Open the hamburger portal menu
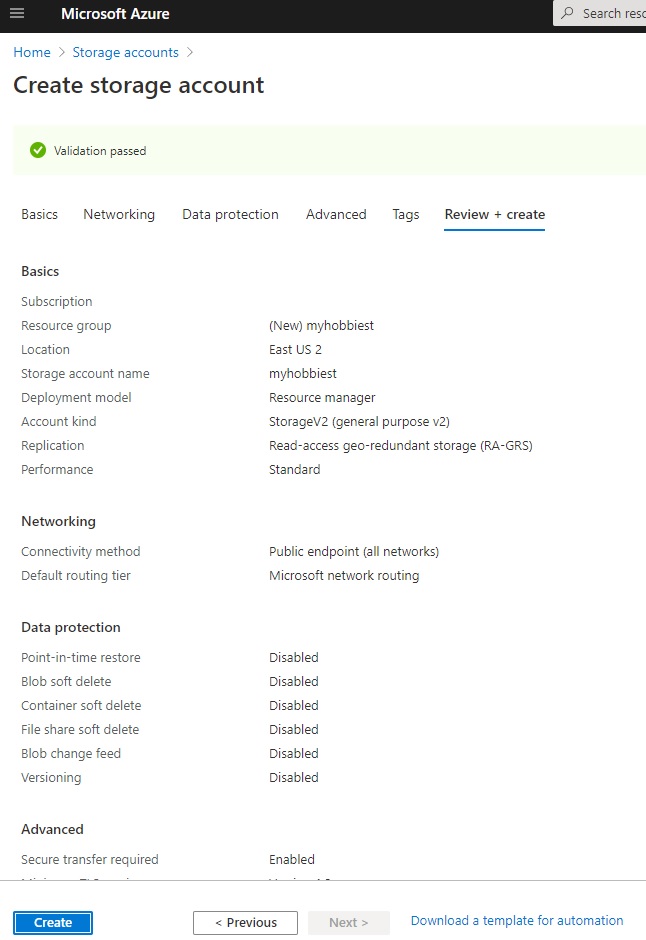Viewport: 646px width, 940px height. (17, 13)
